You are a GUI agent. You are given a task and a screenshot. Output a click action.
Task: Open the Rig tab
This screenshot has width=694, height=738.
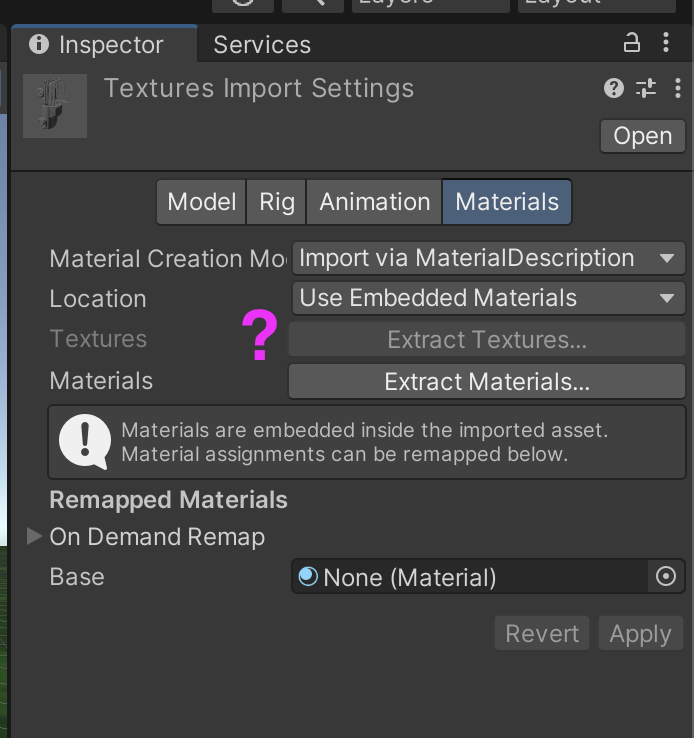(277, 202)
